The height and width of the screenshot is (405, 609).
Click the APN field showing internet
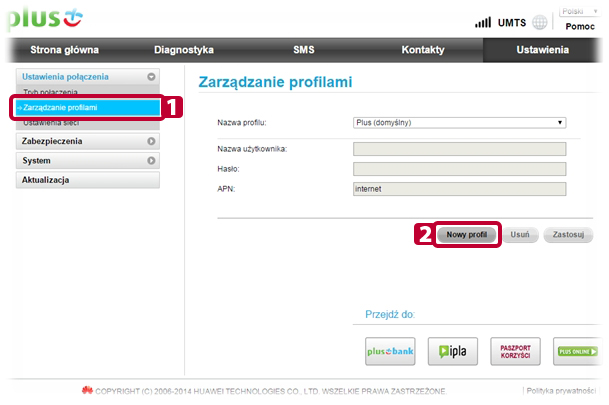(459, 189)
